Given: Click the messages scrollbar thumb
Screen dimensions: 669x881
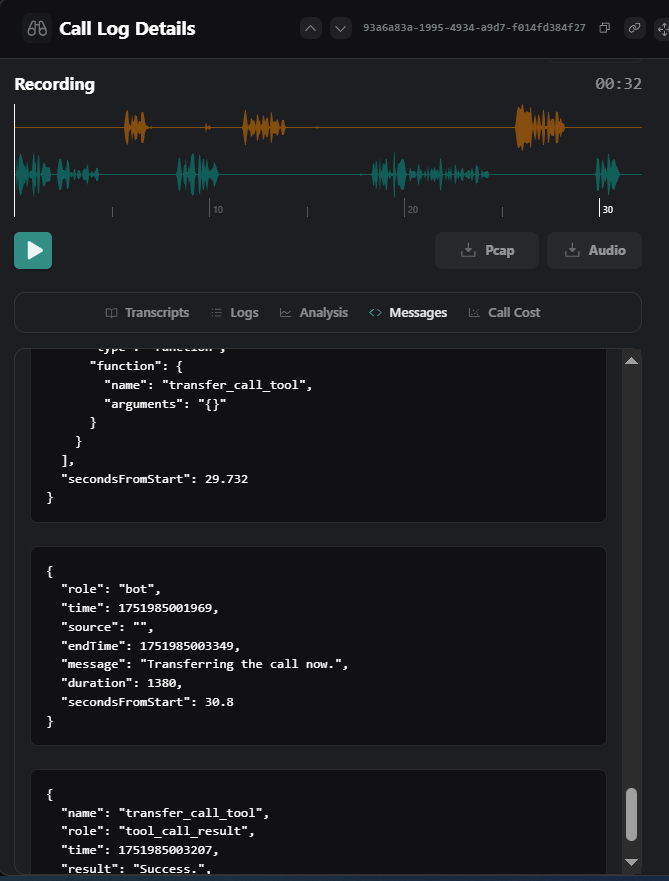Looking at the screenshot, I should 631,814.
